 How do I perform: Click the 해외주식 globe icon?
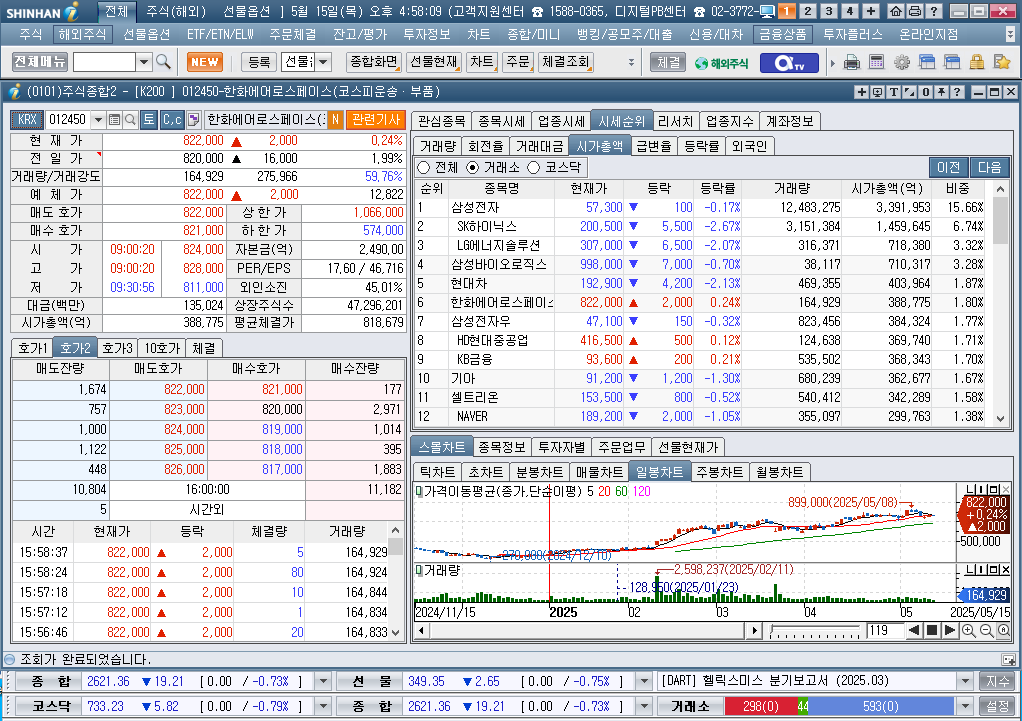point(721,63)
